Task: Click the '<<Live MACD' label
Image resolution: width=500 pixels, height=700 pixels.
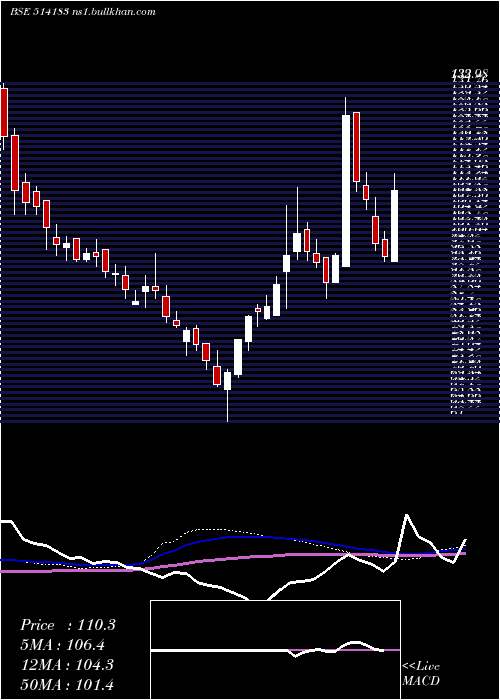Action: [421, 674]
